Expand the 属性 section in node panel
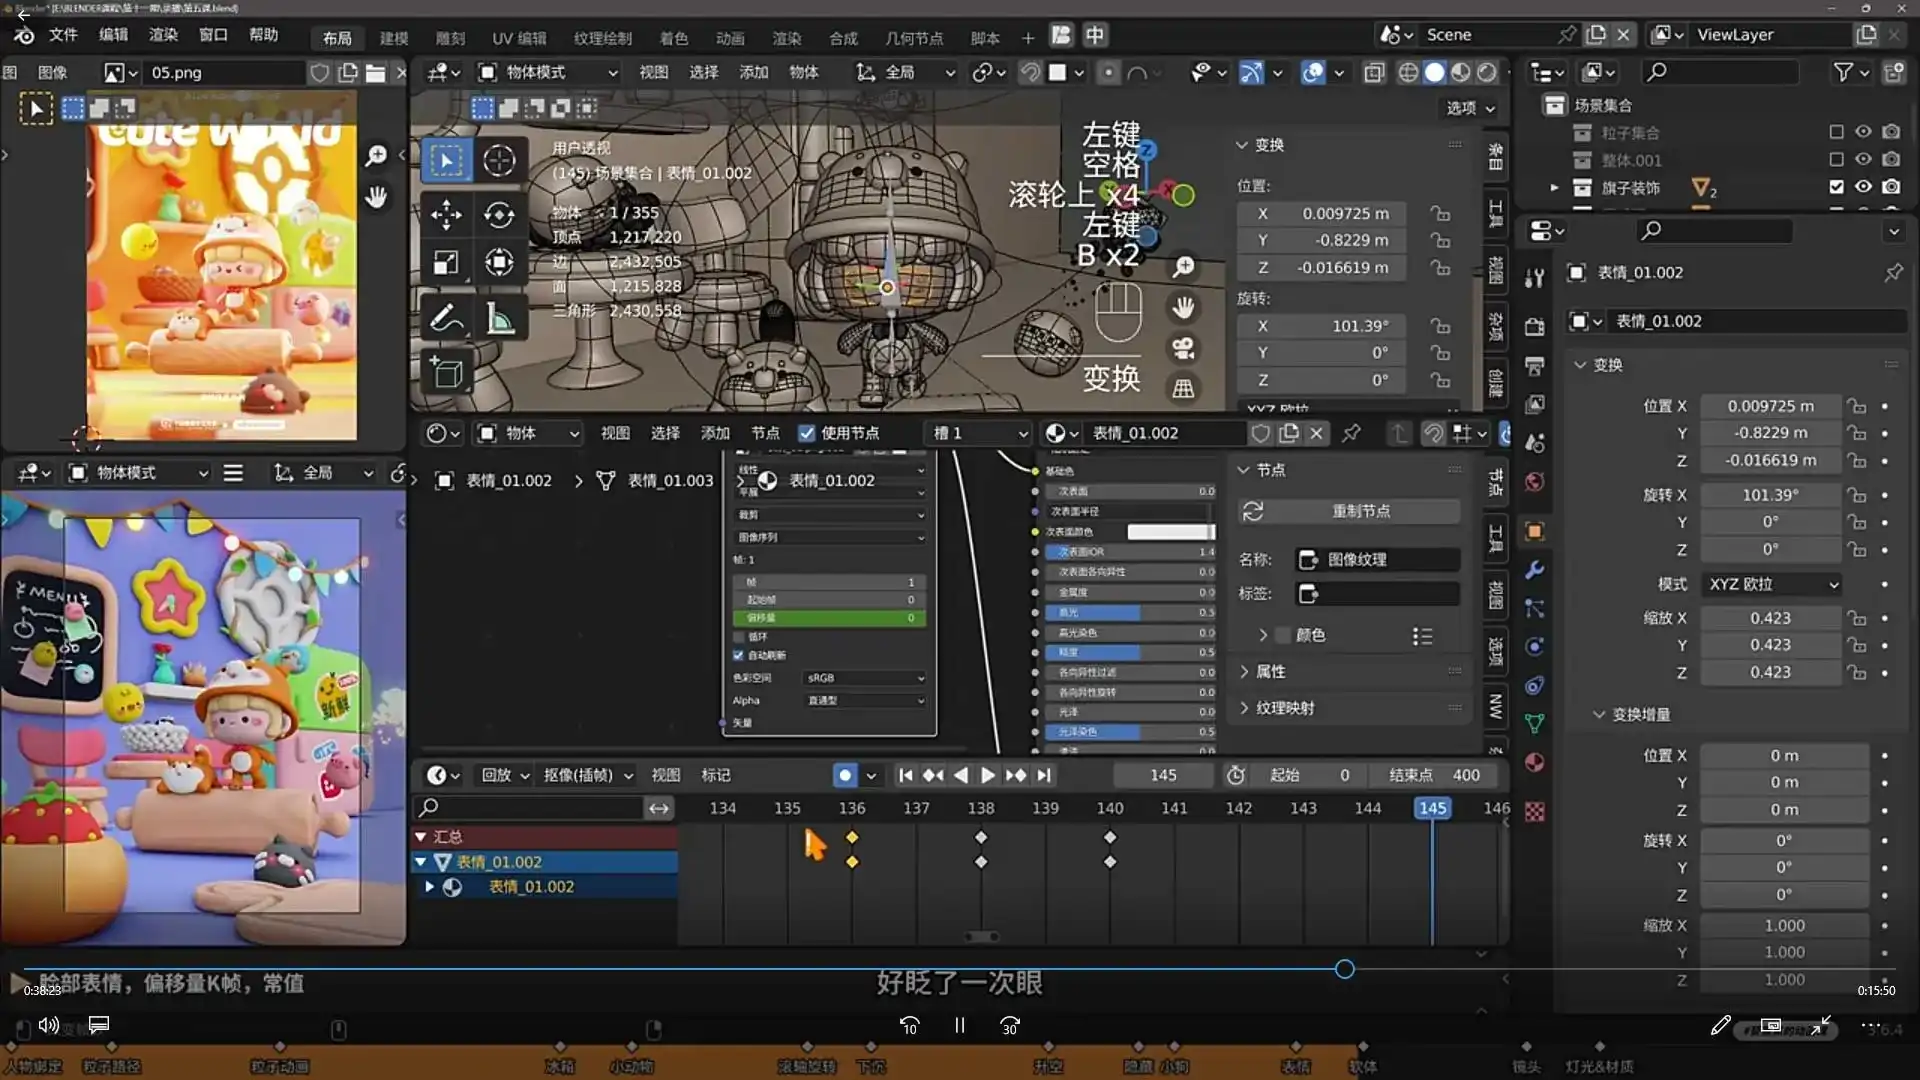The height and width of the screenshot is (1080, 1920). click(1270, 671)
